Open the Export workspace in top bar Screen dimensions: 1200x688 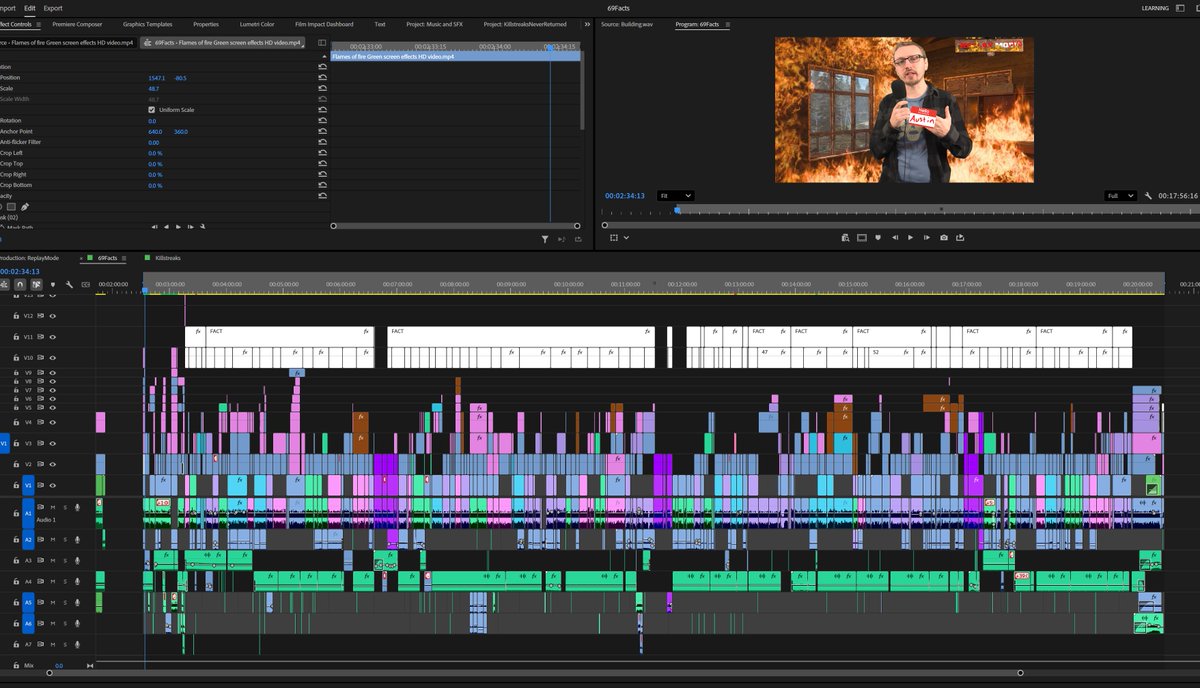[x=52, y=8]
